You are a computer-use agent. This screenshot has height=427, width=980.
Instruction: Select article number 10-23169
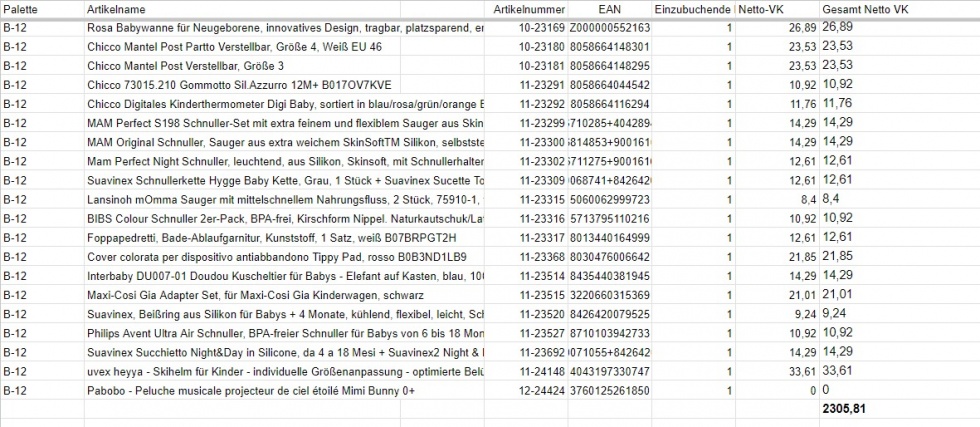point(528,28)
